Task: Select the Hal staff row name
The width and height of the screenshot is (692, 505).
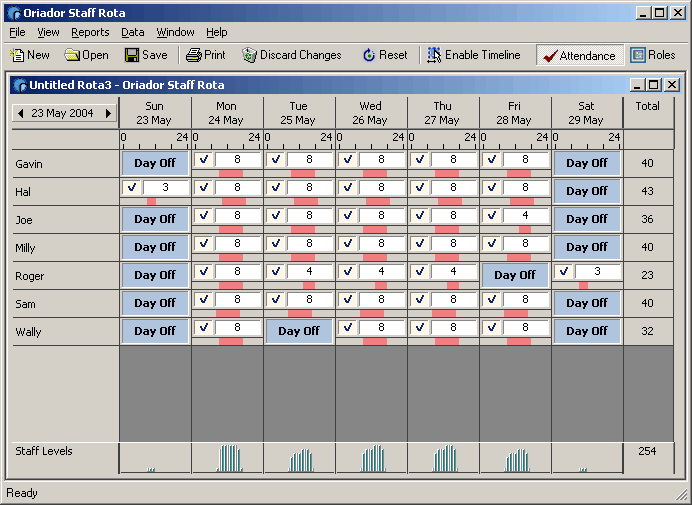Action: [x=23, y=192]
